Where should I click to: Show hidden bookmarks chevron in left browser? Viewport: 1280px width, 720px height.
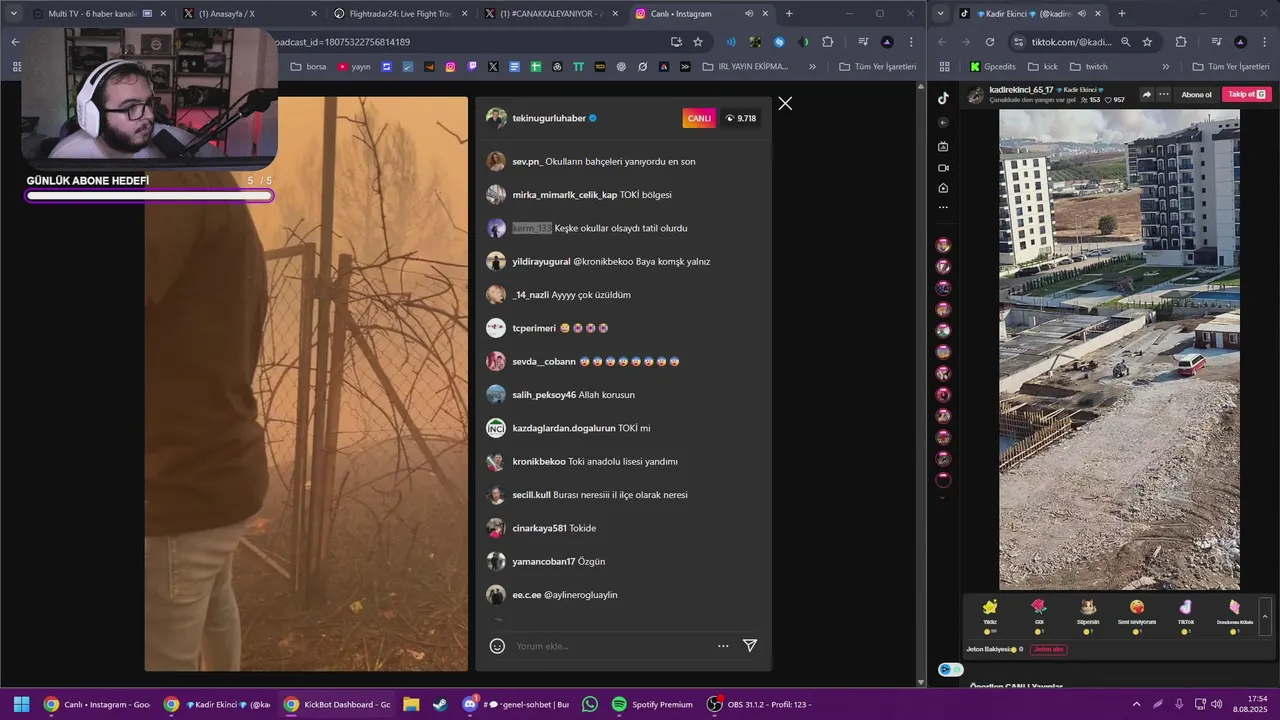(x=812, y=67)
